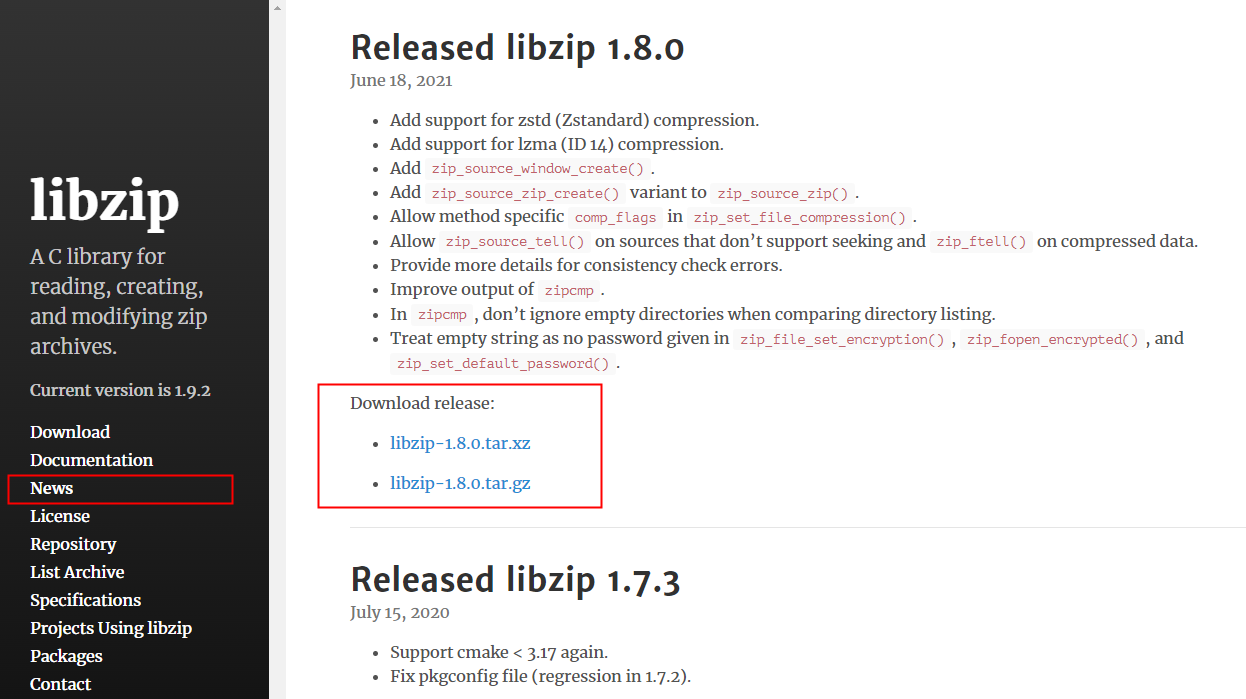Open the List Archive page
This screenshot has width=1246, height=699.
pyautogui.click(x=76, y=571)
